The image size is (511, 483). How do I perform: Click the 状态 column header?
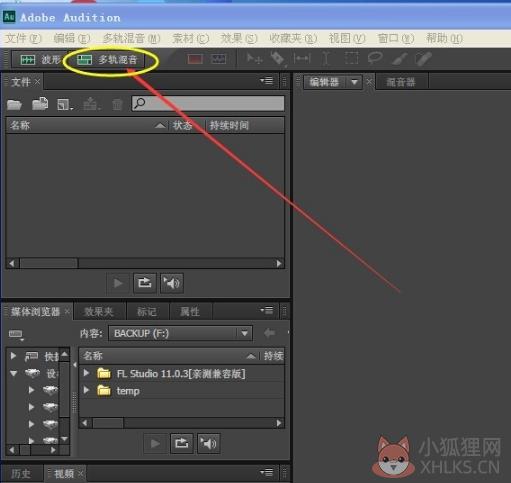pyautogui.click(x=187, y=125)
